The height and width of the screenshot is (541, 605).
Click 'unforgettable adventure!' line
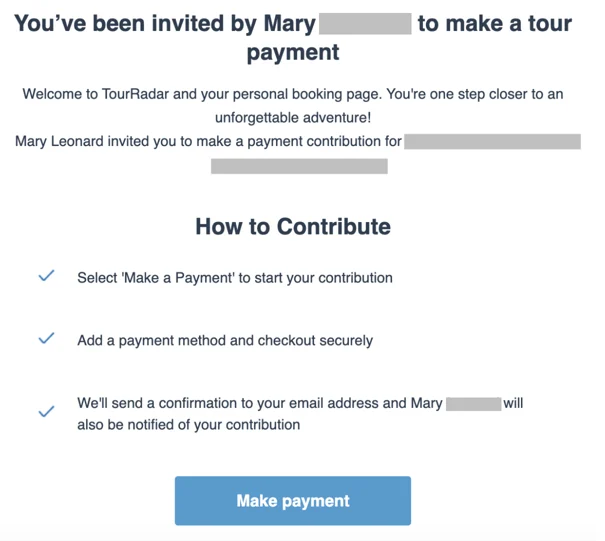293,117
